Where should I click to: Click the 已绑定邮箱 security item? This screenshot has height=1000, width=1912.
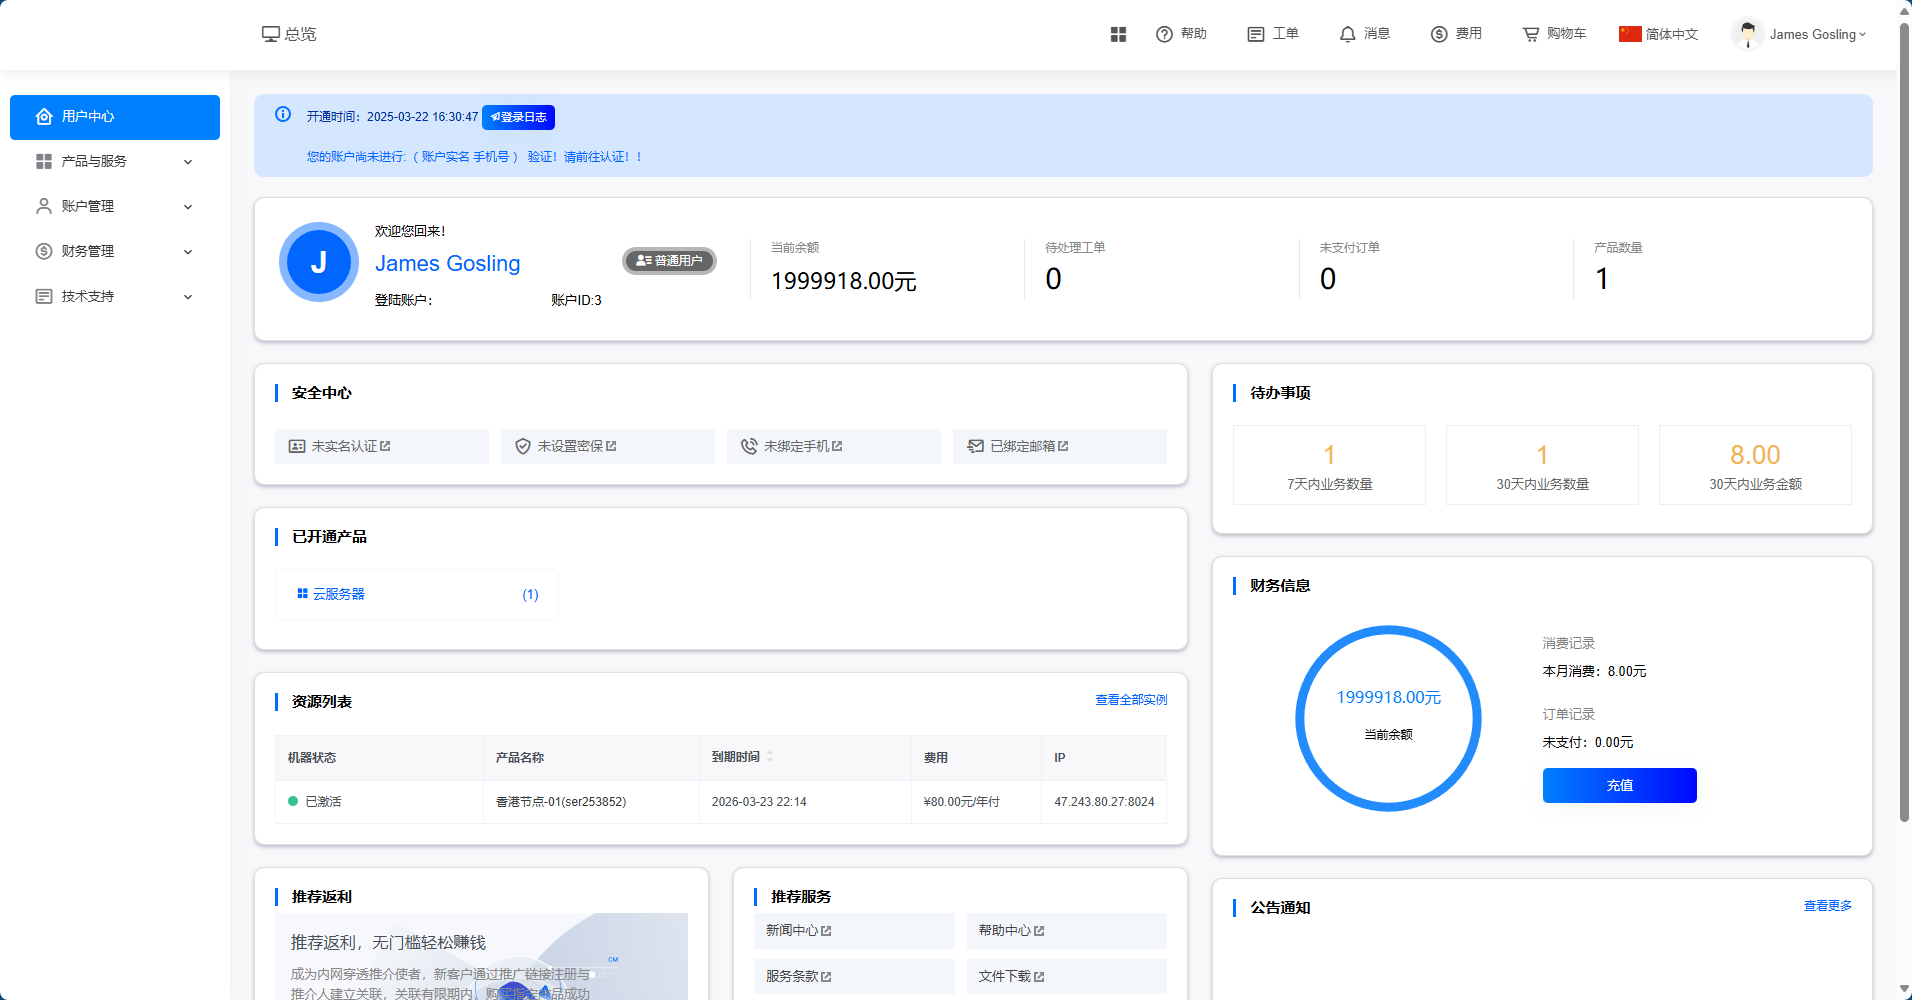click(1060, 446)
